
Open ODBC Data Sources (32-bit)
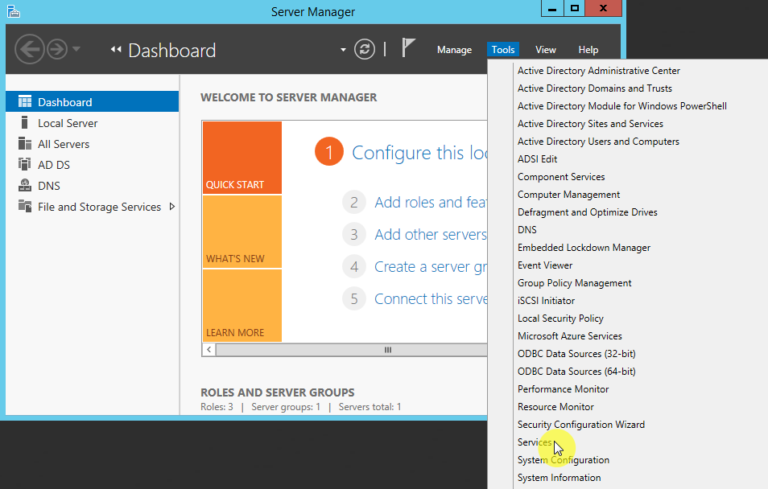[576, 353]
